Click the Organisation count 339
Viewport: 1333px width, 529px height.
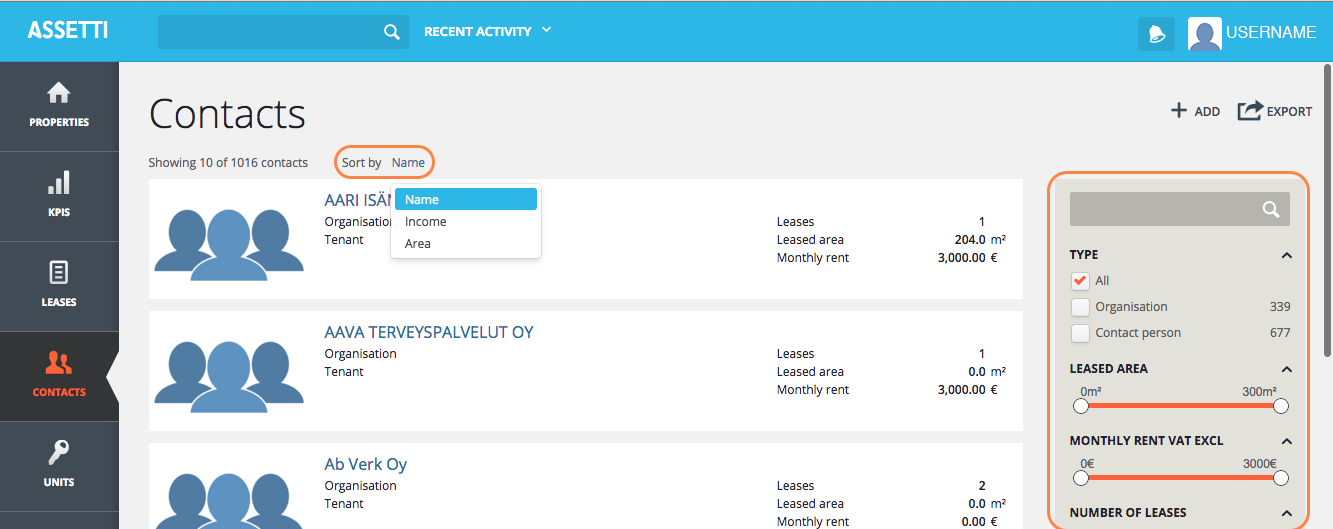(1280, 307)
